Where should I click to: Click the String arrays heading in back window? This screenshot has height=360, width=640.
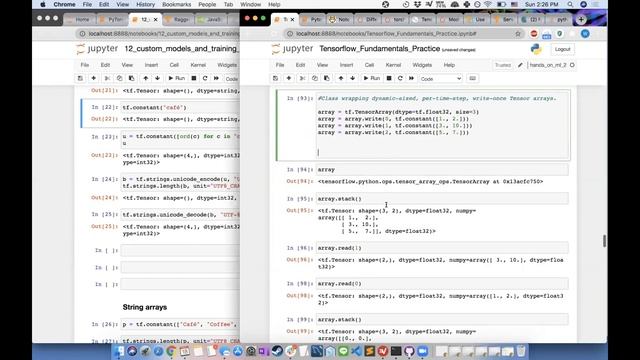pos(144,307)
